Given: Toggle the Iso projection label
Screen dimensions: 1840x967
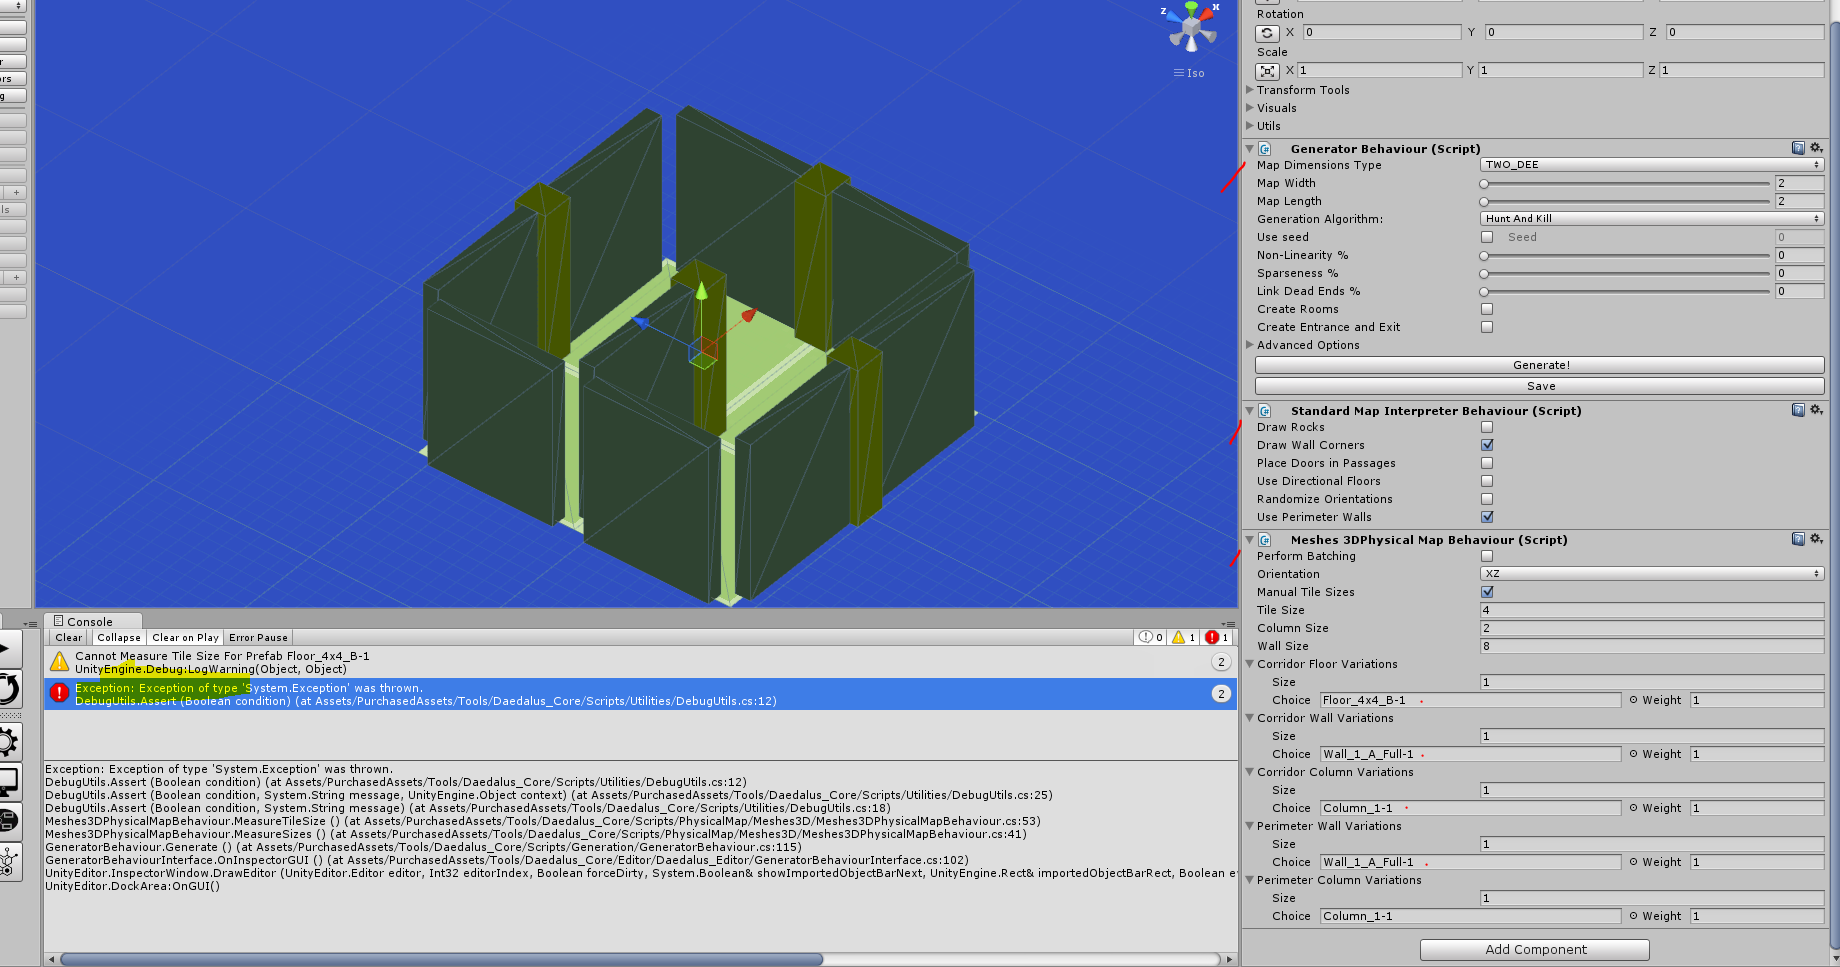Looking at the screenshot, I should point(1189,73).
